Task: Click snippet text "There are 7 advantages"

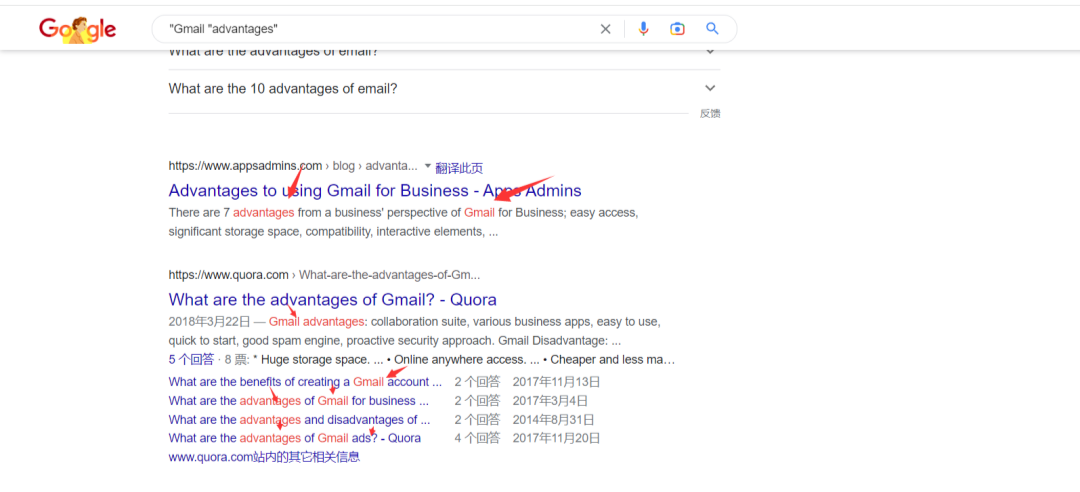Action: coord(231,213)
